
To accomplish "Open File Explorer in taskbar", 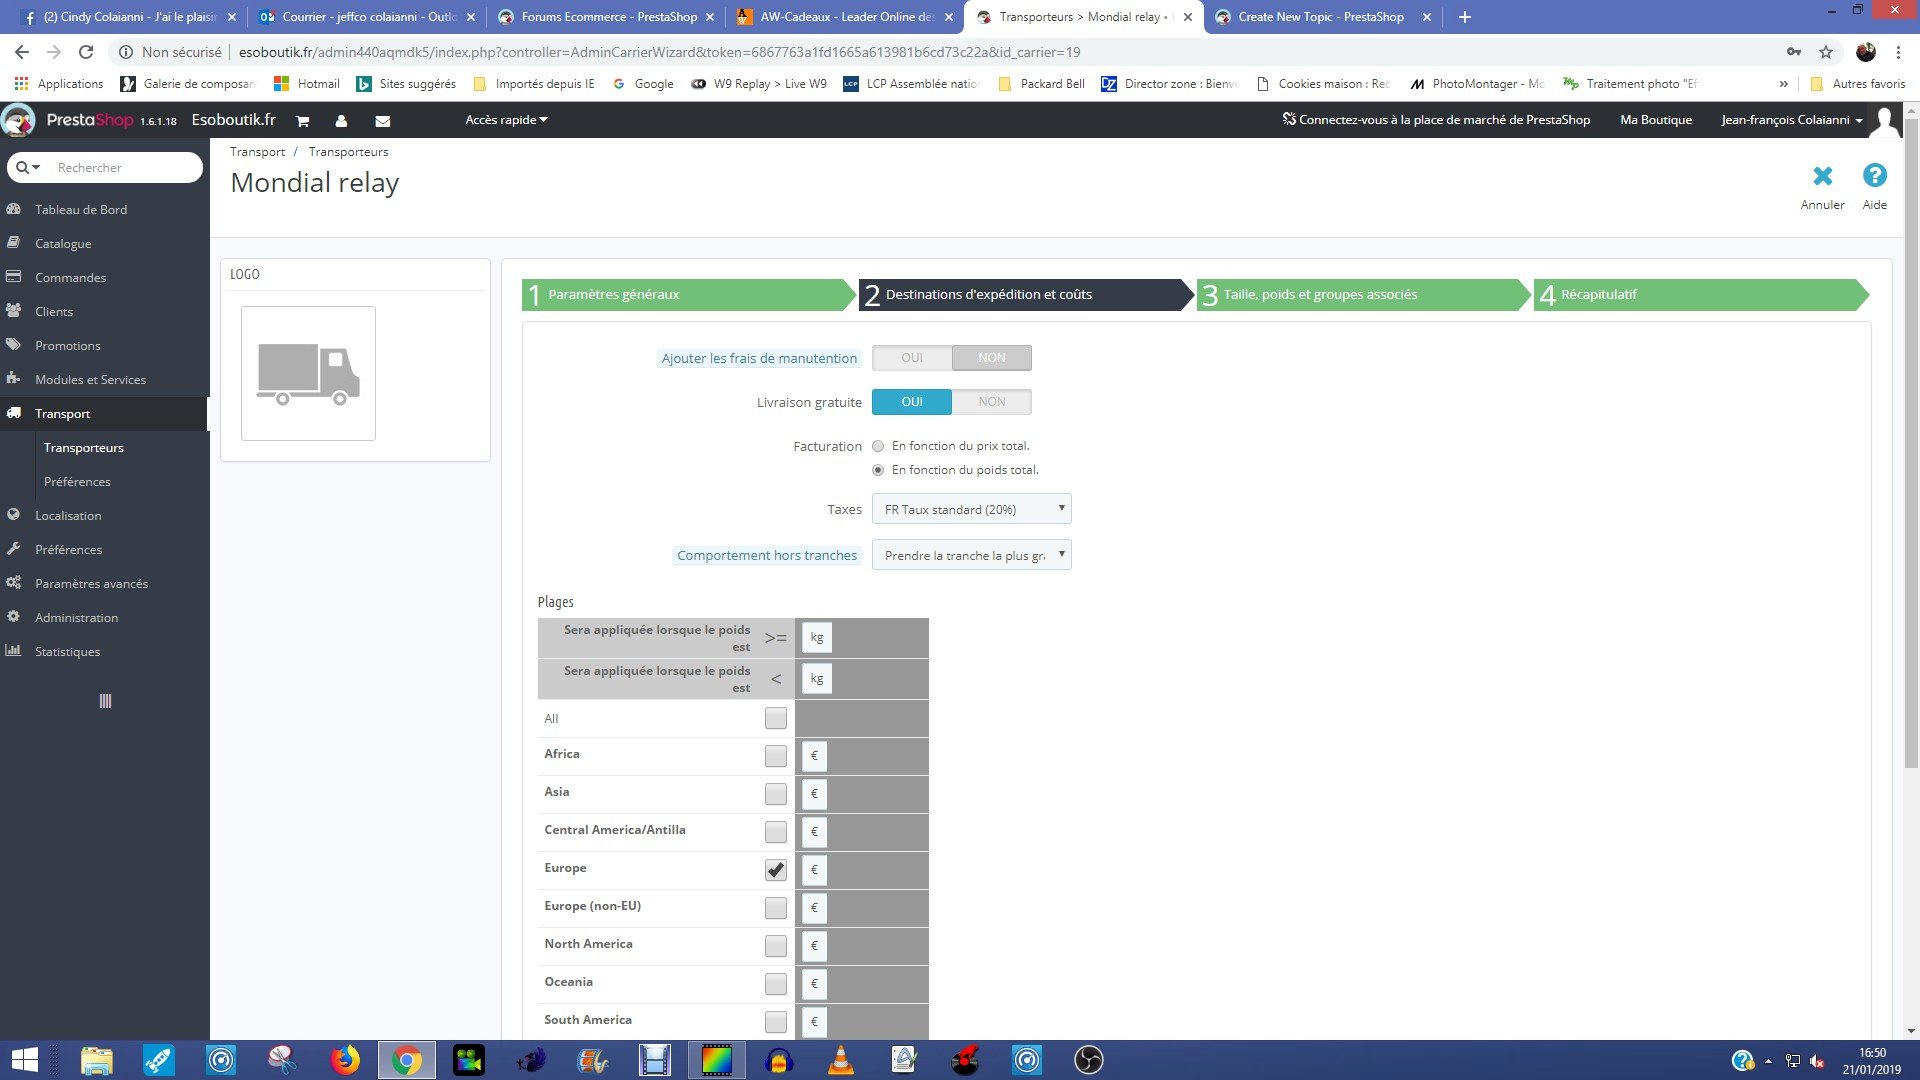I will 97,1060.
